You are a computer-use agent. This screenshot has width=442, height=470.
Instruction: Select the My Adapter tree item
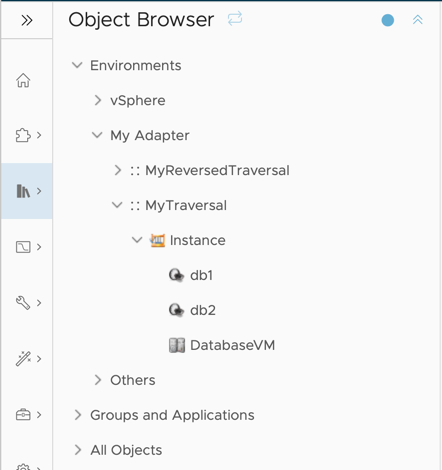click(x=150, y=136)
